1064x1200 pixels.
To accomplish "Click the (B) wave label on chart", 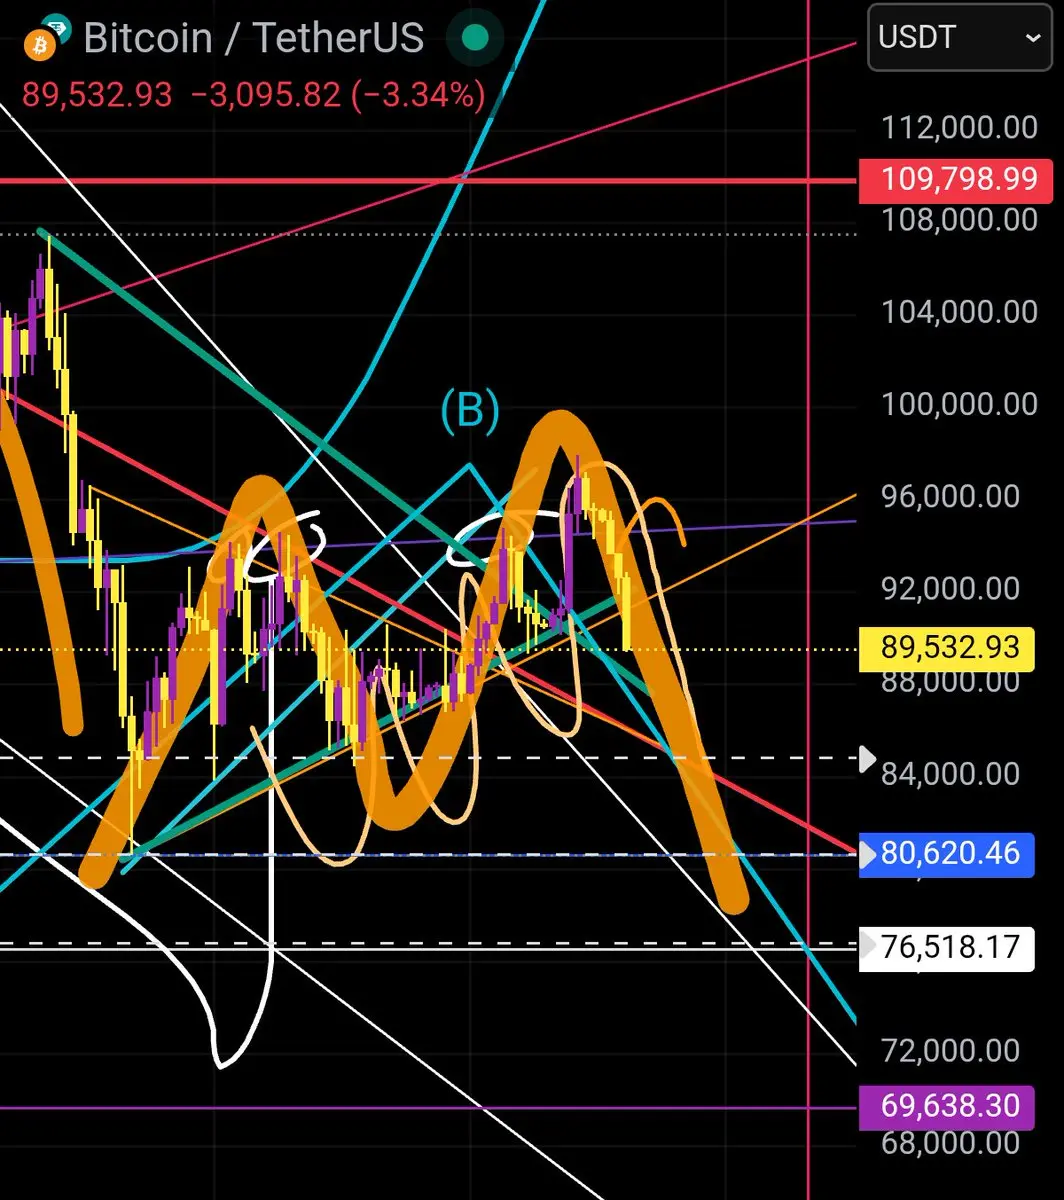I will (469, 410).
